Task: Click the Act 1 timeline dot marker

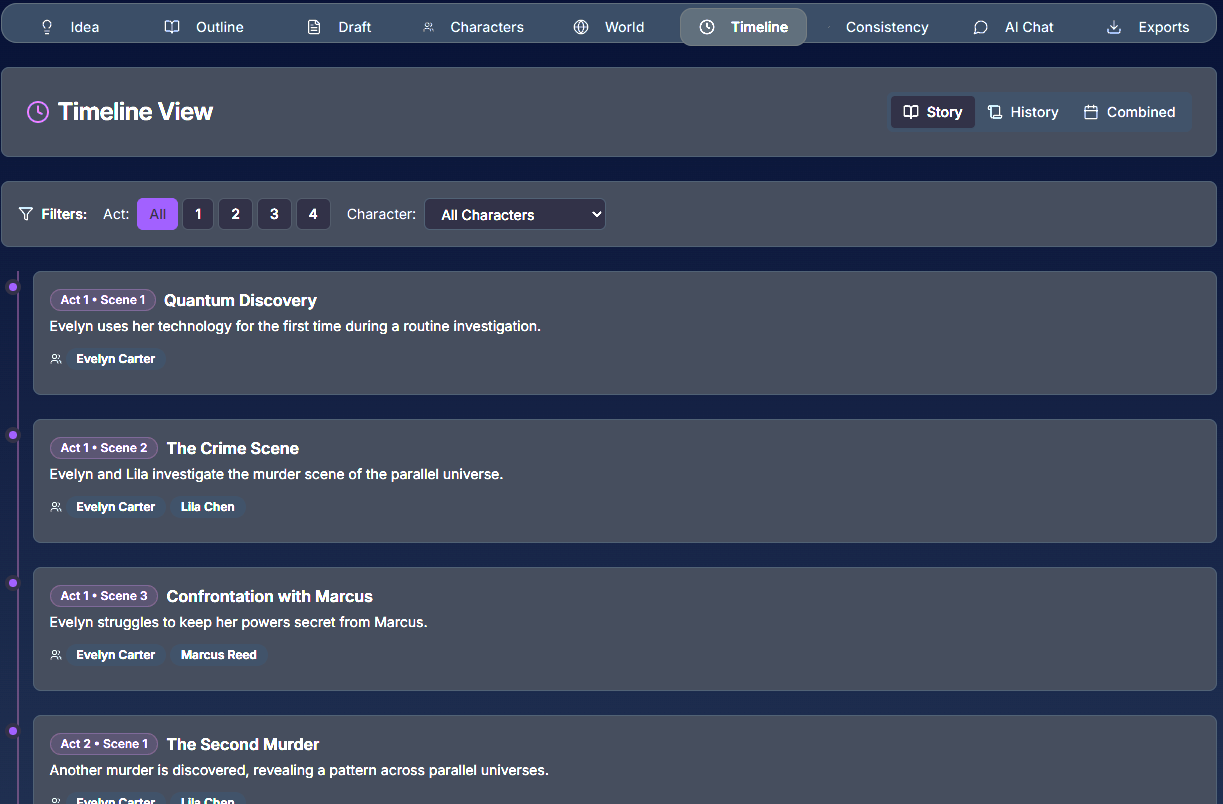Action: pyautogui.click(x=12, y=286)
